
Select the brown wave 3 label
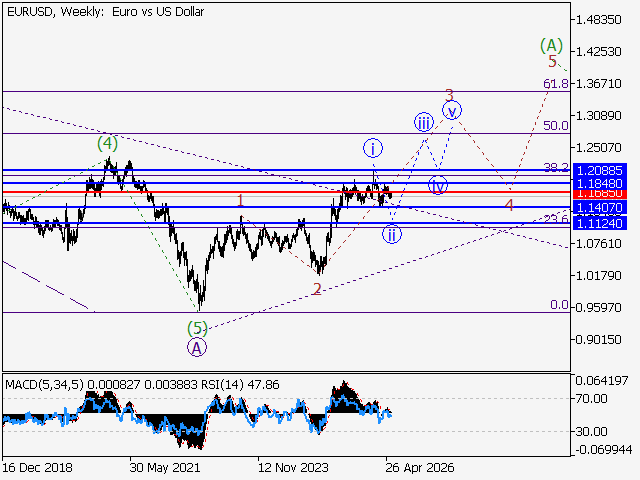449,96
